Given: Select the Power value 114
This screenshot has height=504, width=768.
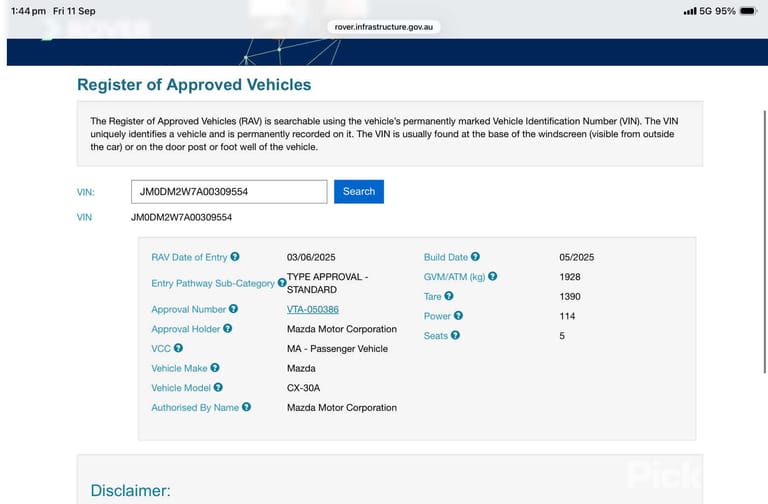Looking at the screenshot, I should coord(567,316).
